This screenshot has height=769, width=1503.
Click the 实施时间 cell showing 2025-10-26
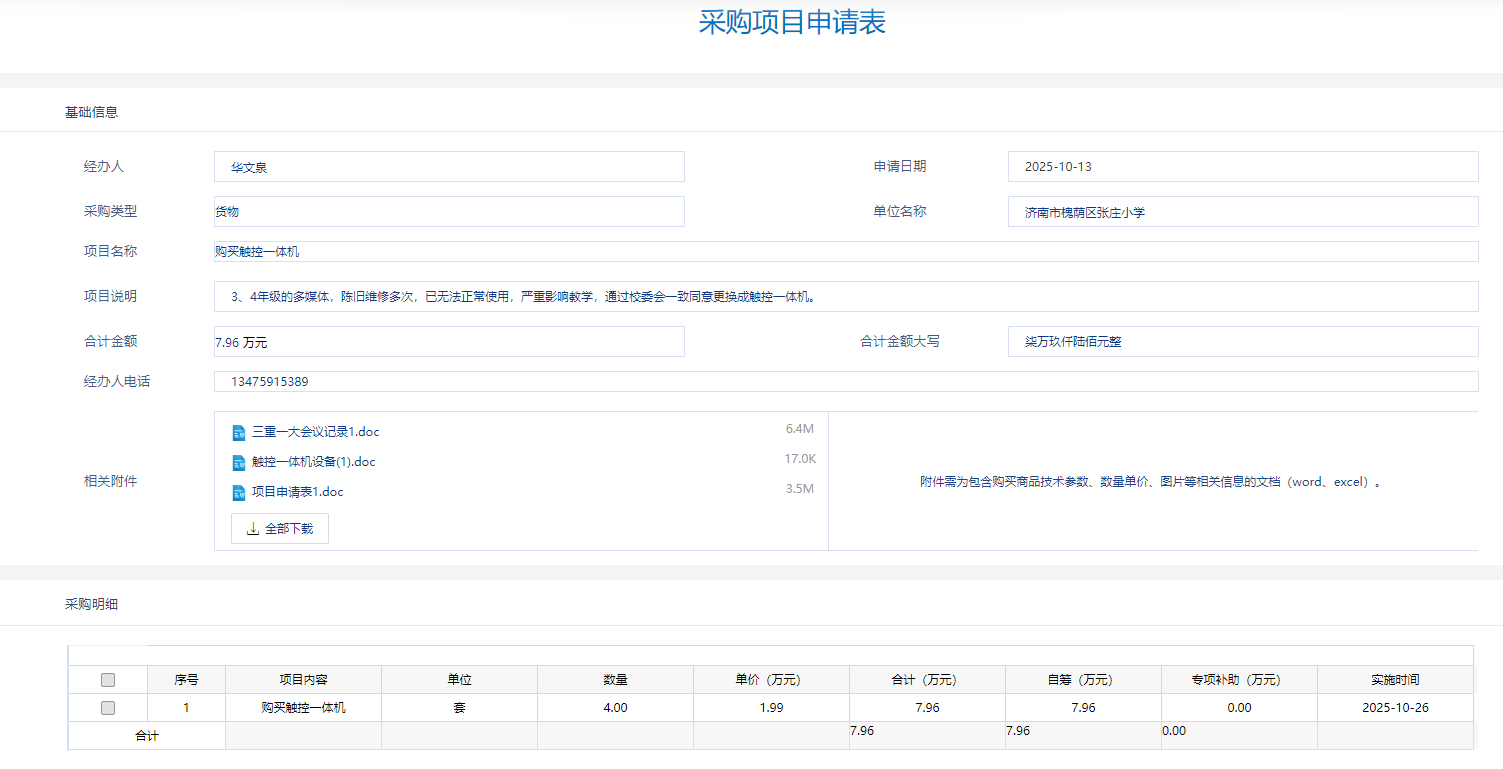pos(1396,706)
